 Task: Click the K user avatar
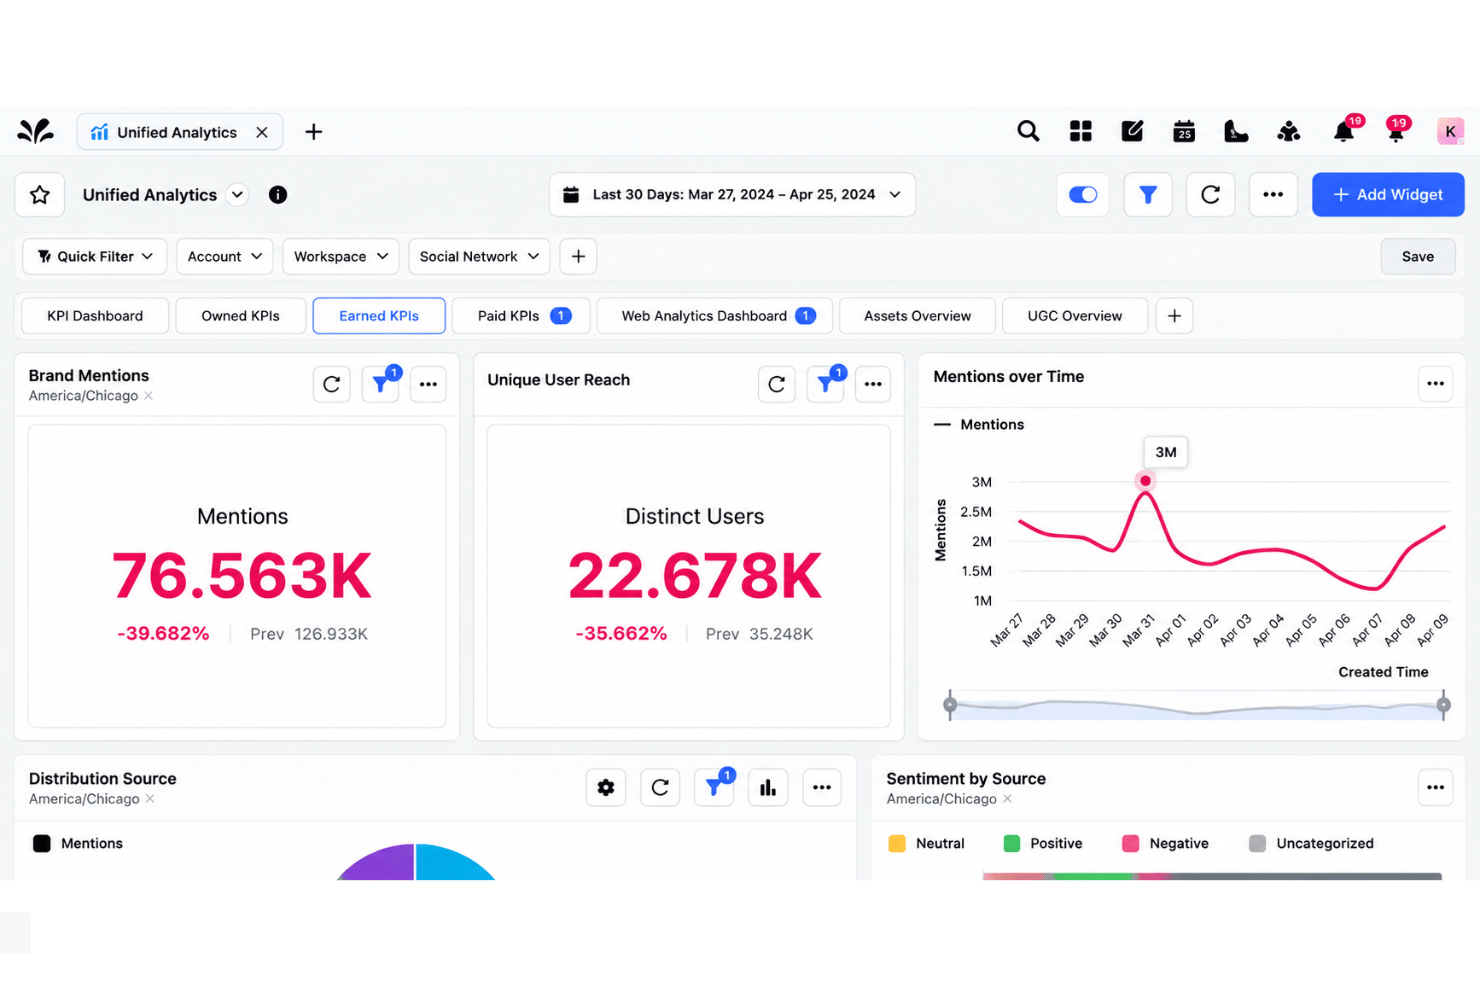tap(1450, 131)
